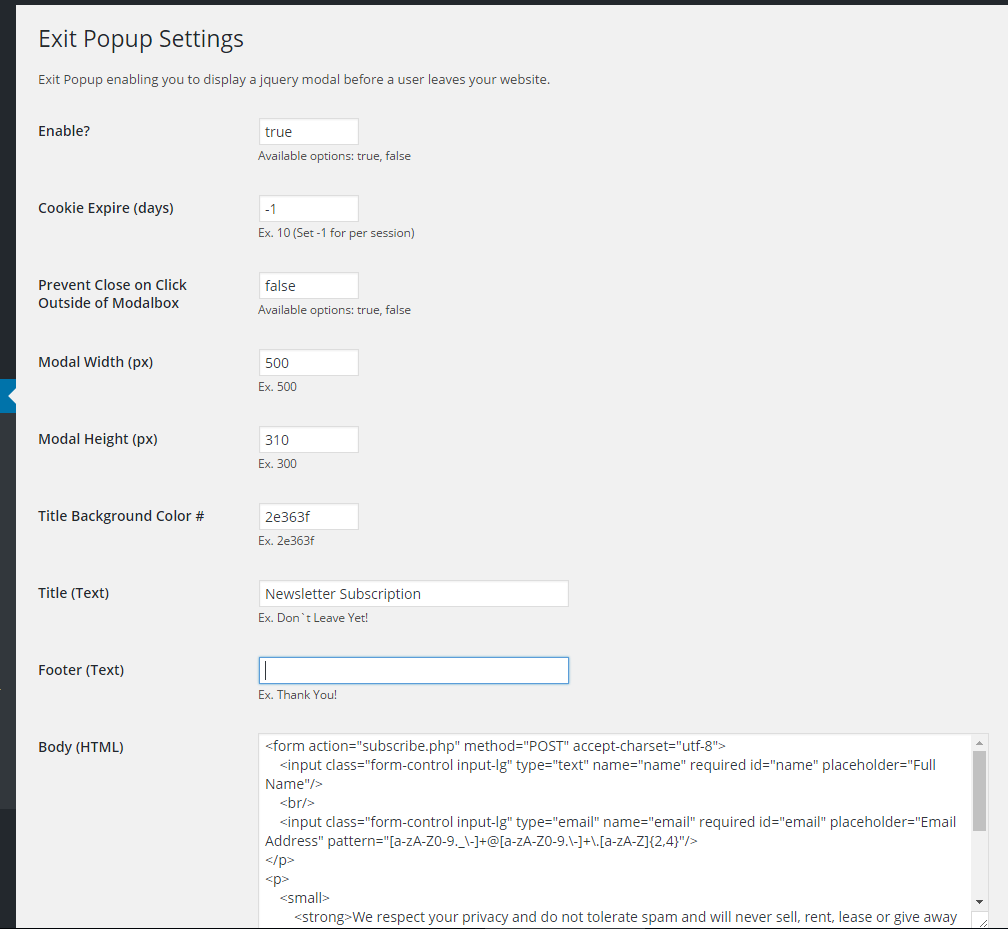Viewport: 1008px width, 929px height.
Task: Click the Title Background Color hex field
Action: click(x=308, y=517)
